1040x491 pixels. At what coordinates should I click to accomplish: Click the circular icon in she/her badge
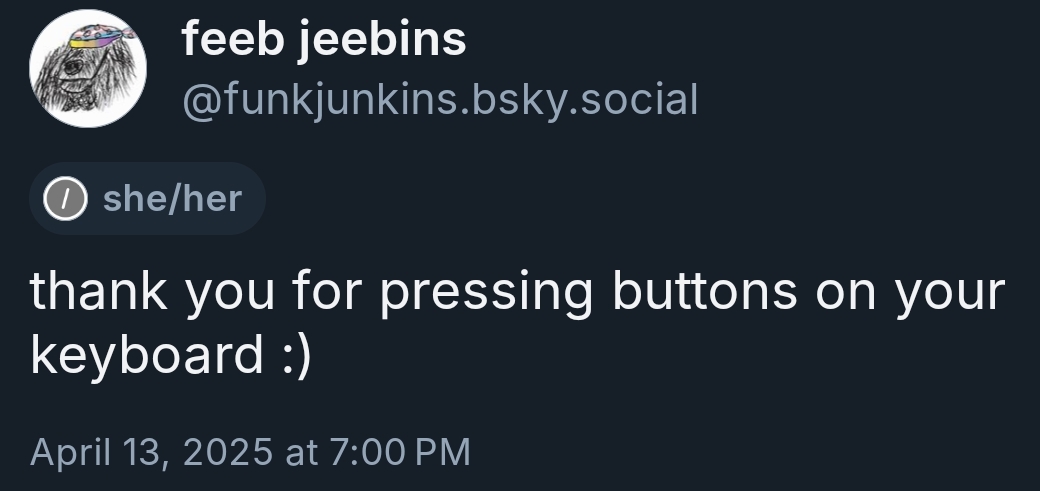61,198
